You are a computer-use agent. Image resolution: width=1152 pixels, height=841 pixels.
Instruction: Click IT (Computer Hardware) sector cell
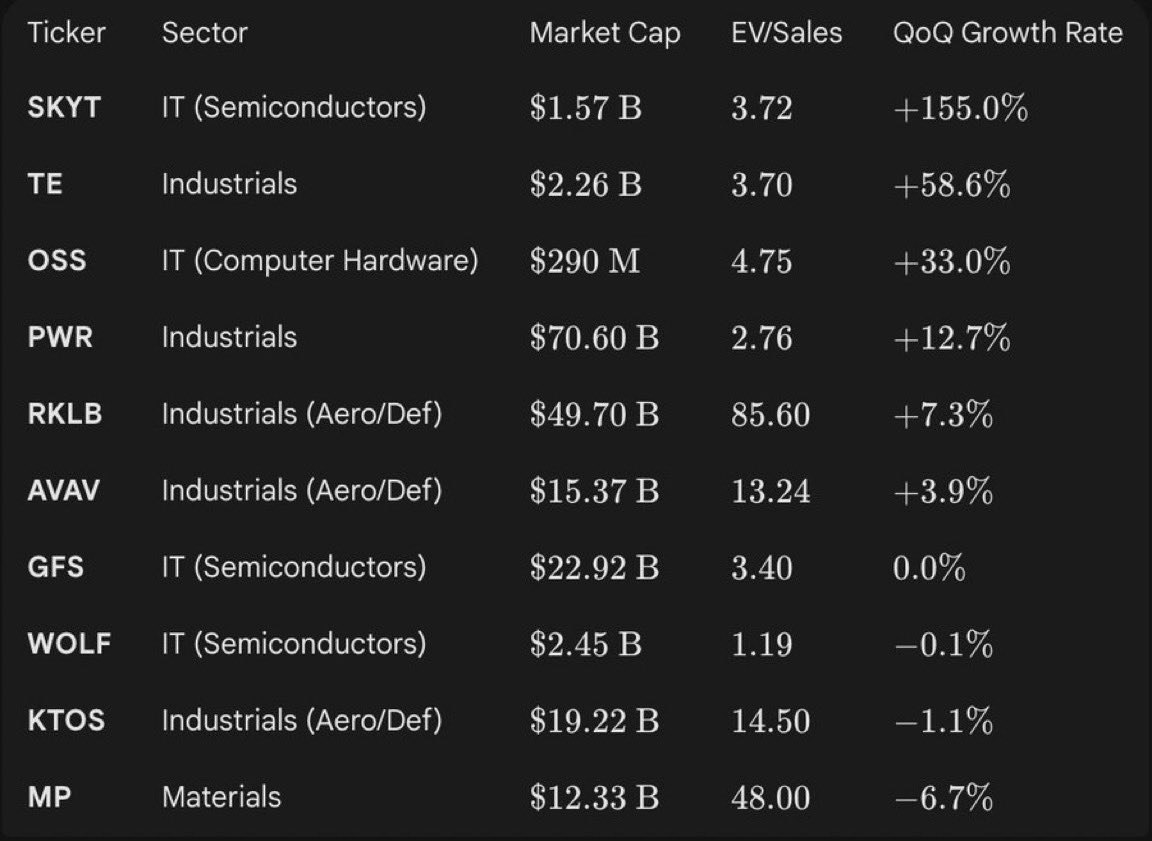point(319,261)
